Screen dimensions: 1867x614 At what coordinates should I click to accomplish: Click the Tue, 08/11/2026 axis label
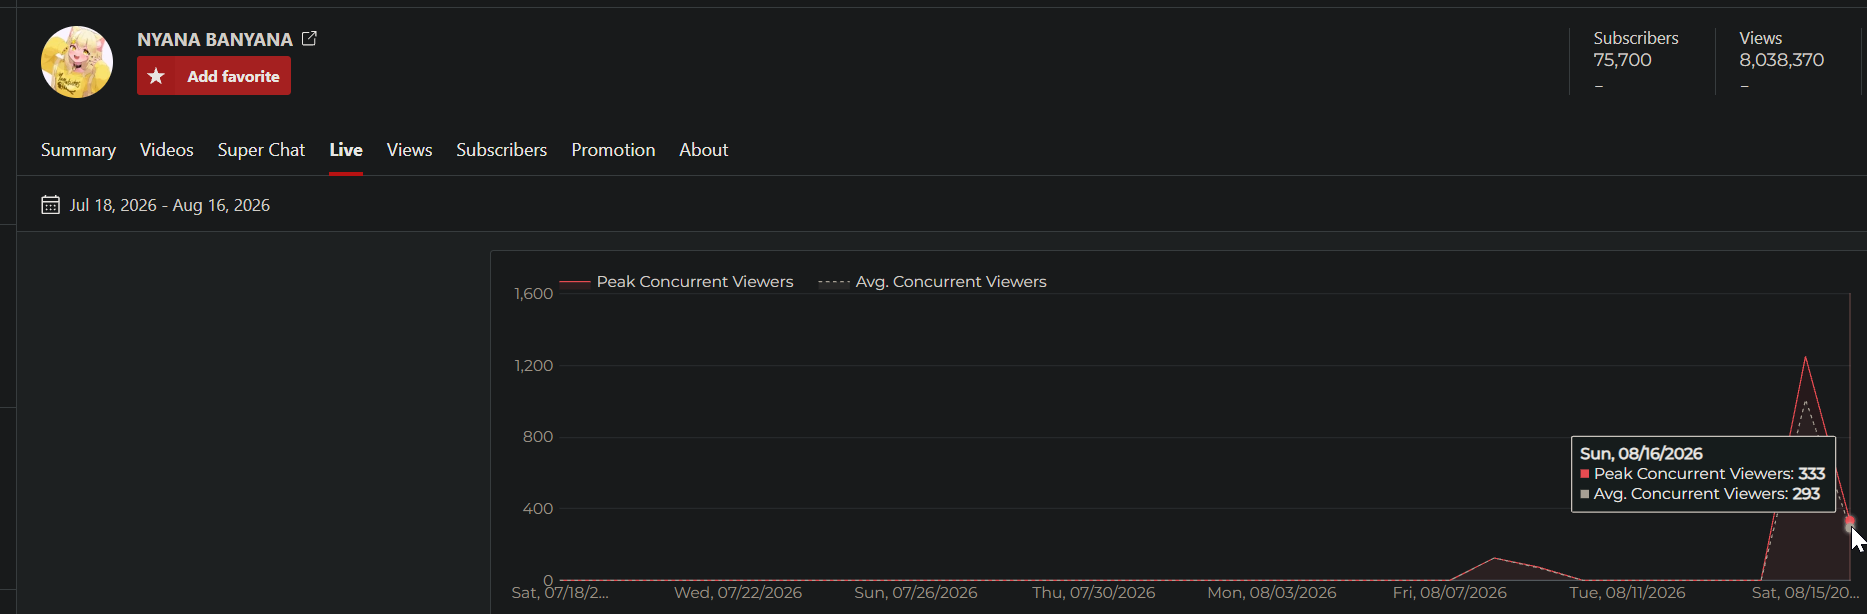click(1627, 593)
